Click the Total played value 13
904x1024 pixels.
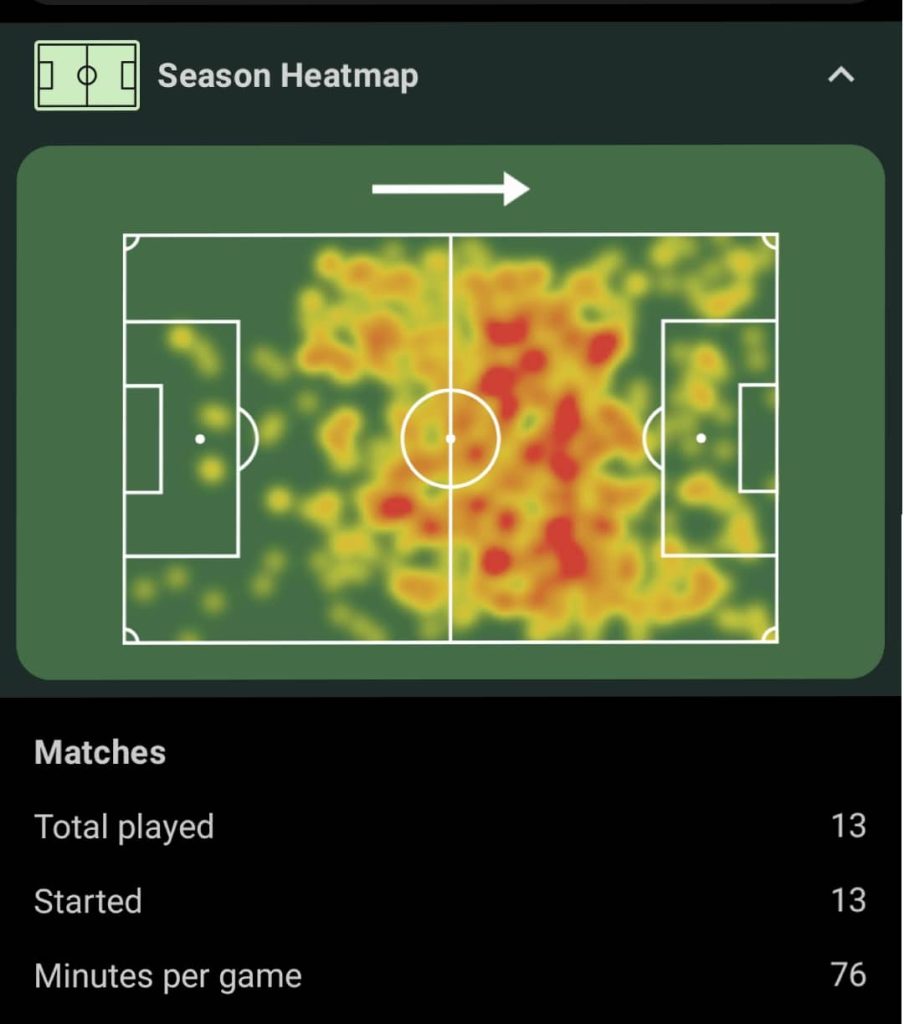(x=848, y=826)
